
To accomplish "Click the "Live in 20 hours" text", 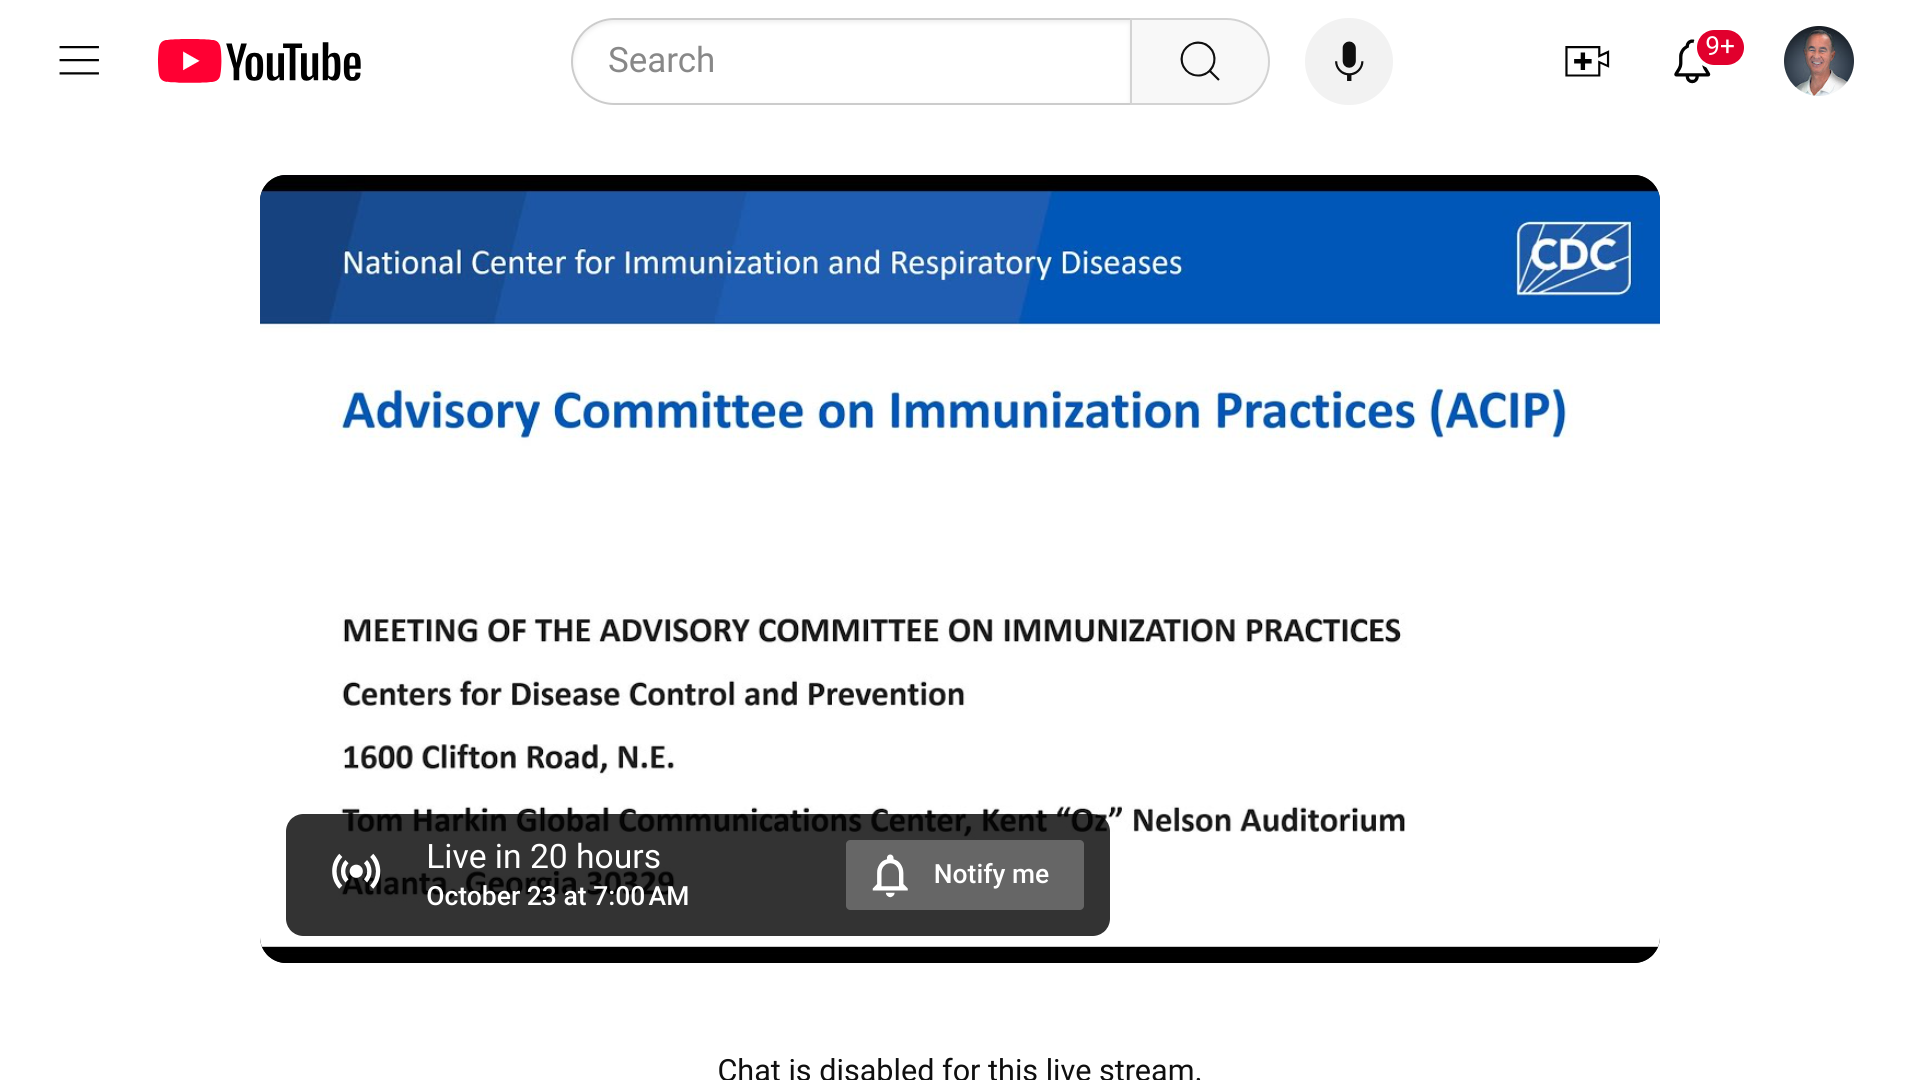I will coord(543,856).
